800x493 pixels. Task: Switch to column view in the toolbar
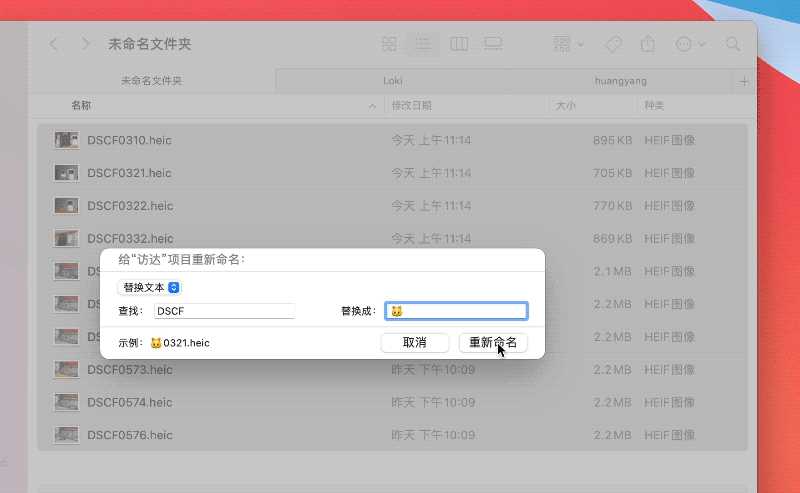coord(459,44)
